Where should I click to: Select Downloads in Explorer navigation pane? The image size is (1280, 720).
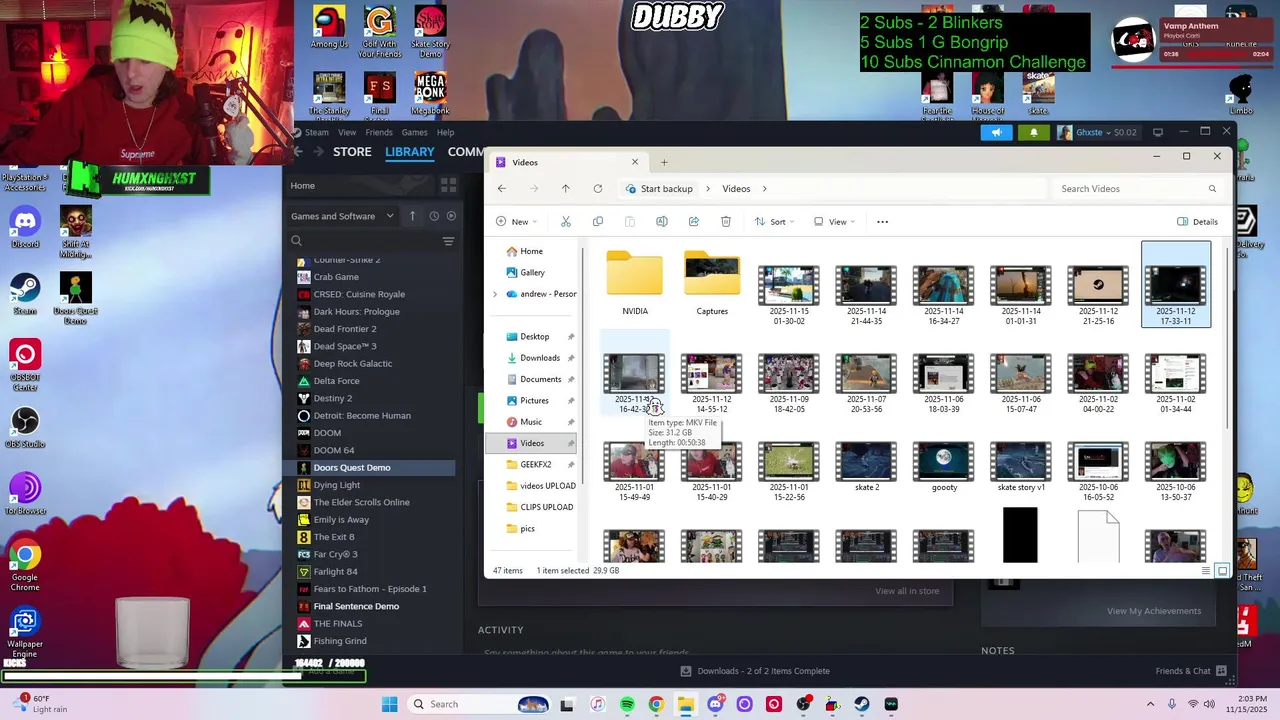(x=540, y=358)
